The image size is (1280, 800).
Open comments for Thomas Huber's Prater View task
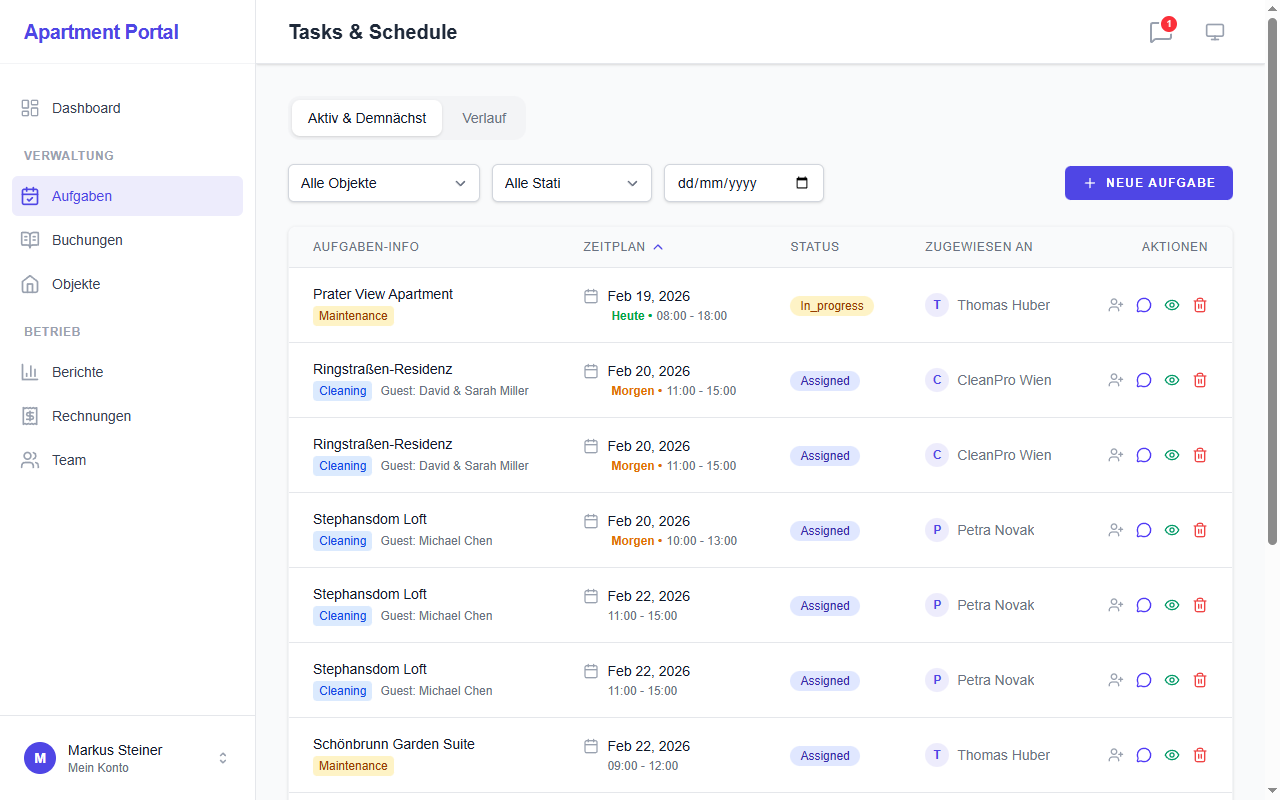pyautogui.click(x=1144, y=305)
